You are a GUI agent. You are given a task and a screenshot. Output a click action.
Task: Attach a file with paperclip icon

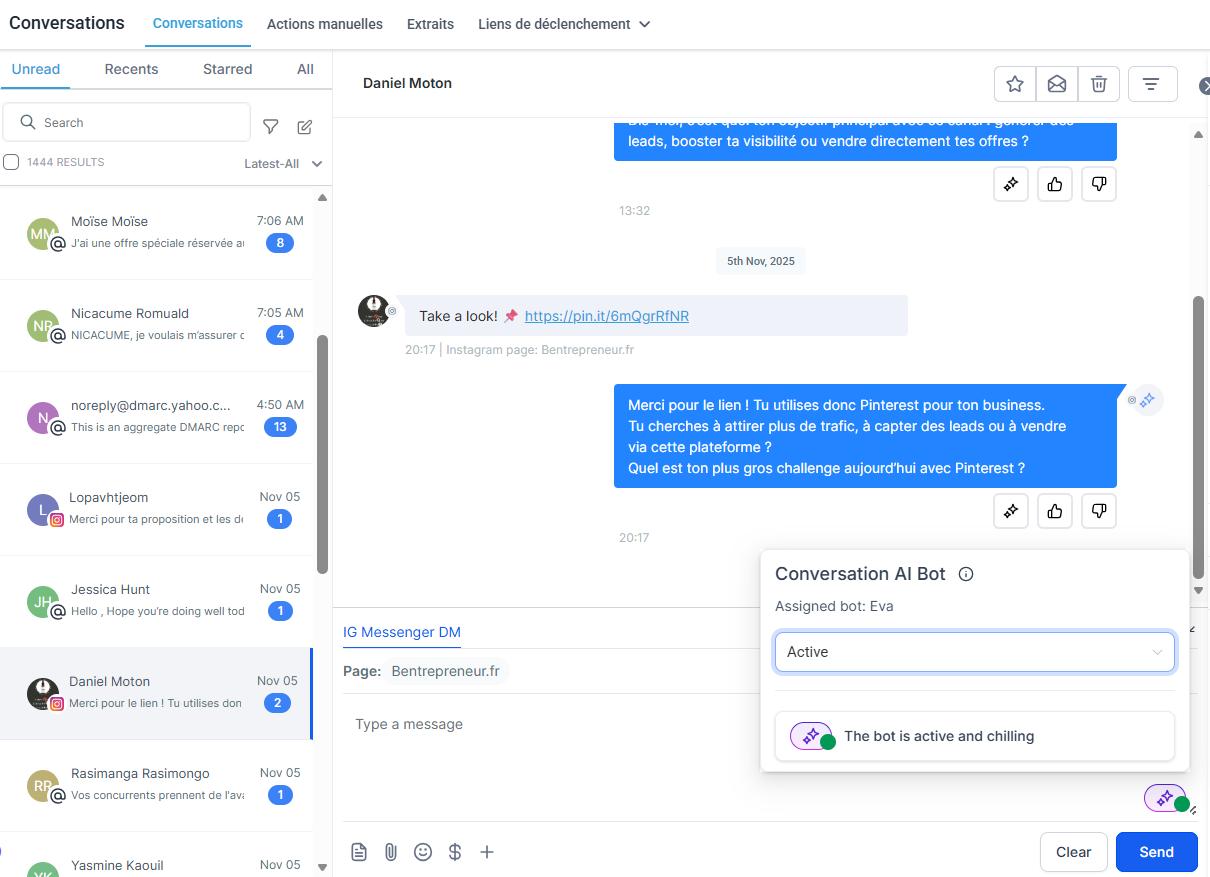391,852
